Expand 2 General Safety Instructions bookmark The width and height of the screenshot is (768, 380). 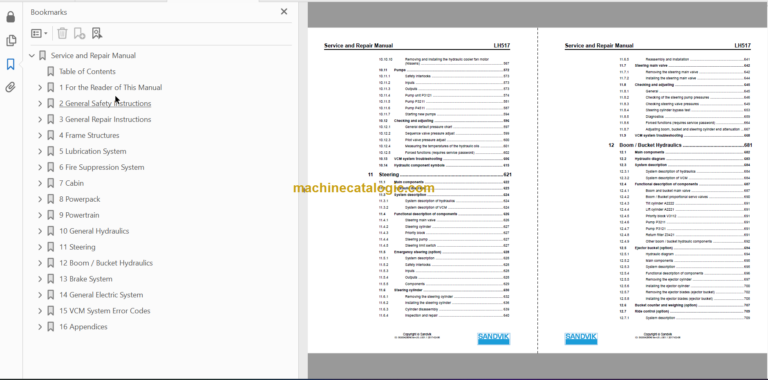click(x=40, y=103)
